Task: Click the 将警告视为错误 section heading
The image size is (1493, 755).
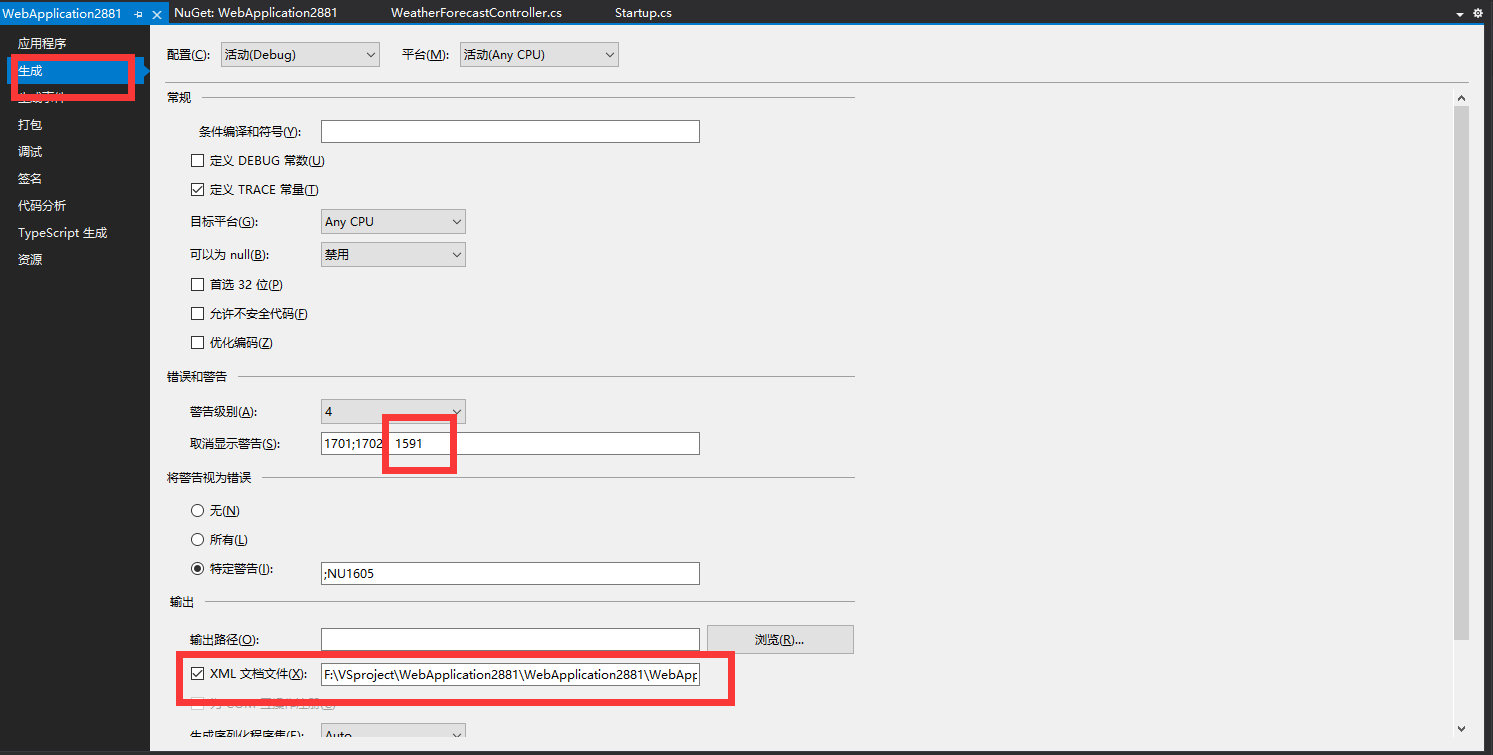Action: click(x=208, y=477)
